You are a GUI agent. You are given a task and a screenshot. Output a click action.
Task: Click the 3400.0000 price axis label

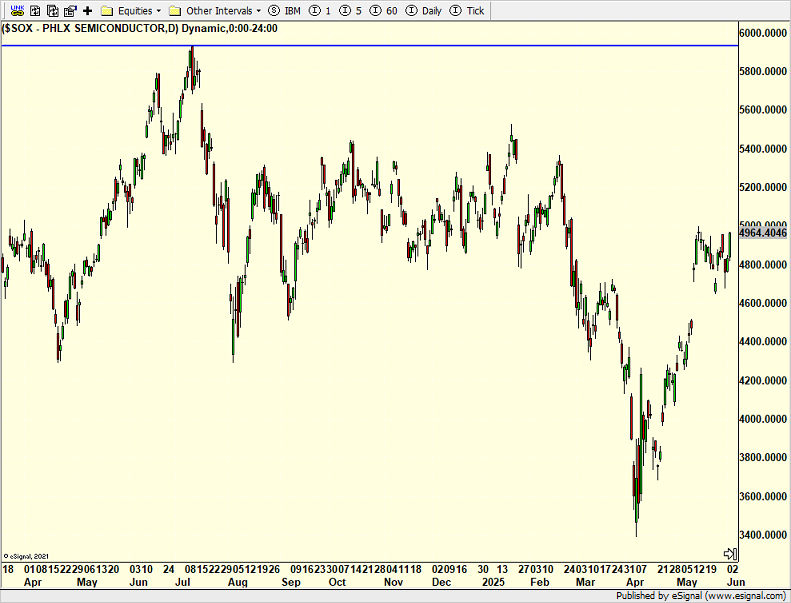pos(763,534)
